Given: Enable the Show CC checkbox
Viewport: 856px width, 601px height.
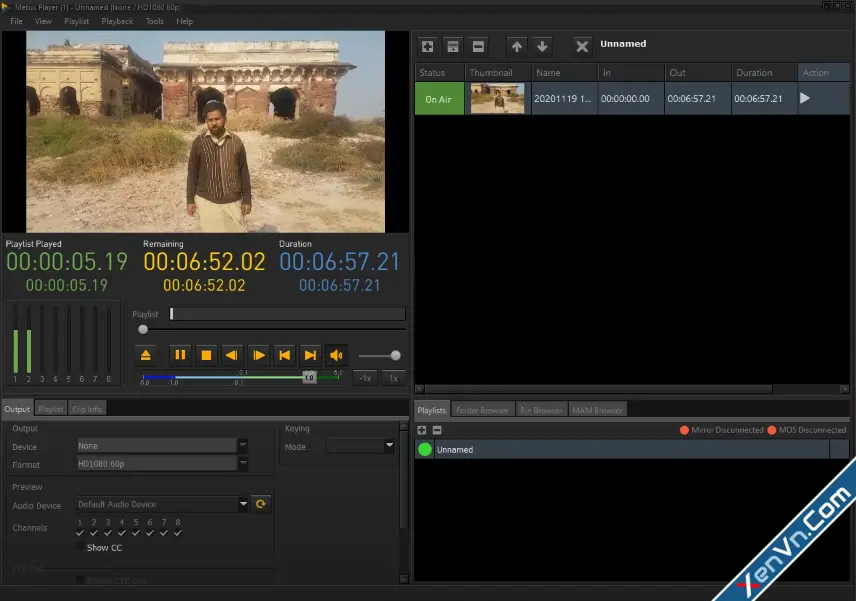Looking at the screenshot, I should tap(80, 547).
